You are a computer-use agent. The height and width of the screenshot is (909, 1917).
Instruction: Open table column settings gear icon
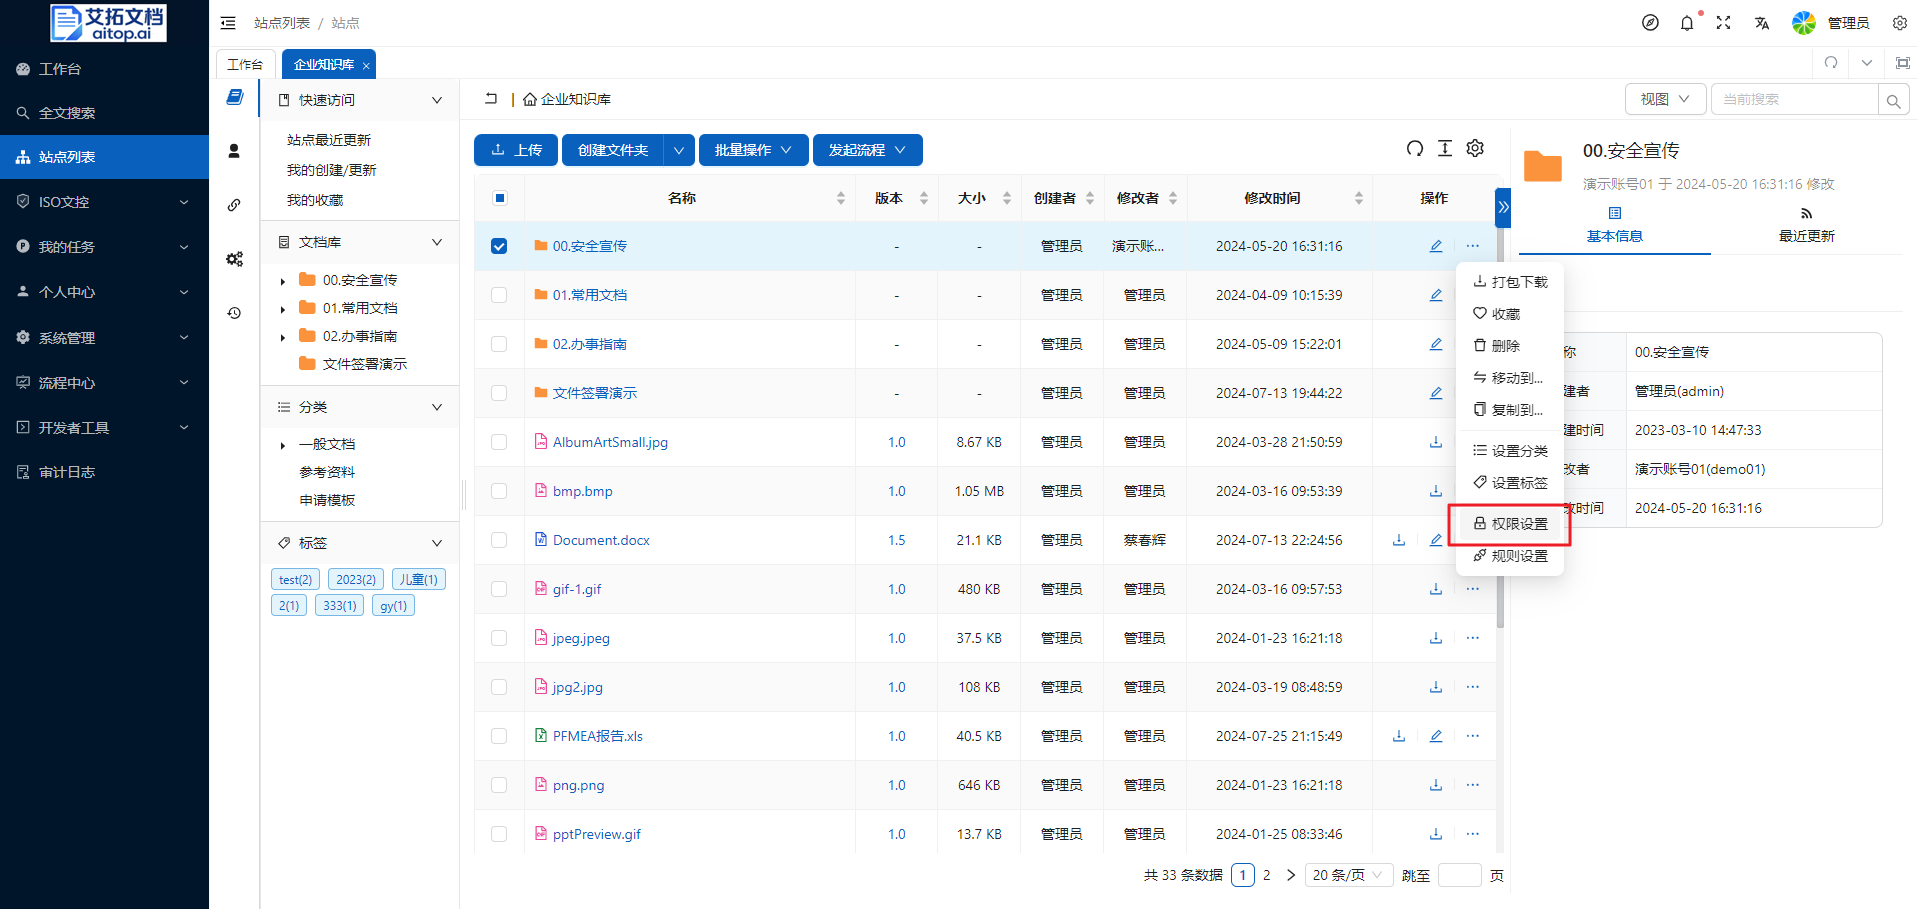point(1475,149)
